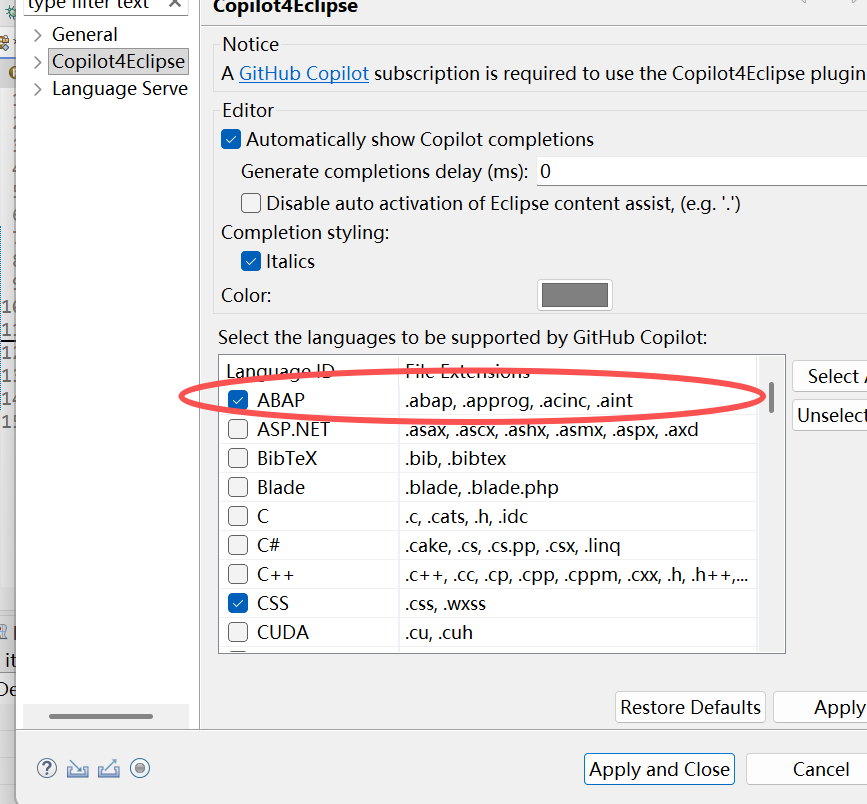867x804 pixels.
Task: Open the completion Color swatch picker
Action: click(x=574, y=295)
